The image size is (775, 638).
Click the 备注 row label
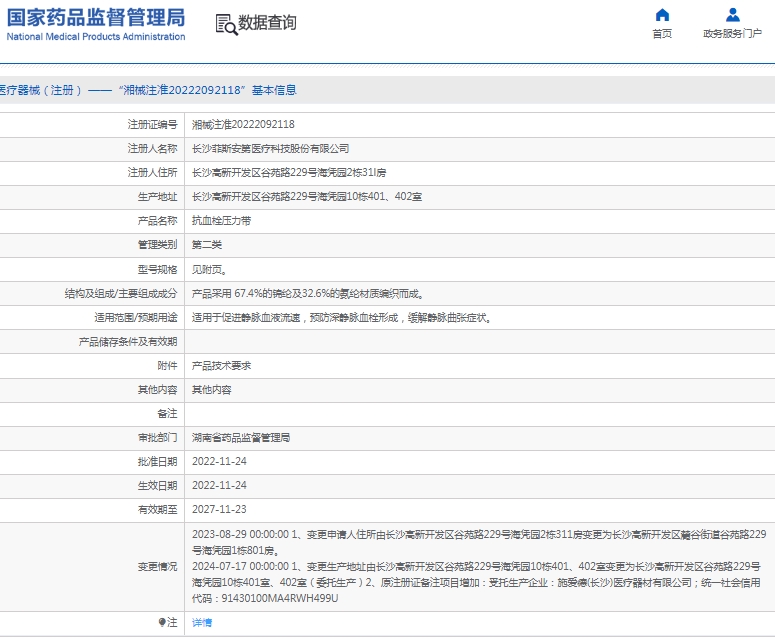[167, 414]
